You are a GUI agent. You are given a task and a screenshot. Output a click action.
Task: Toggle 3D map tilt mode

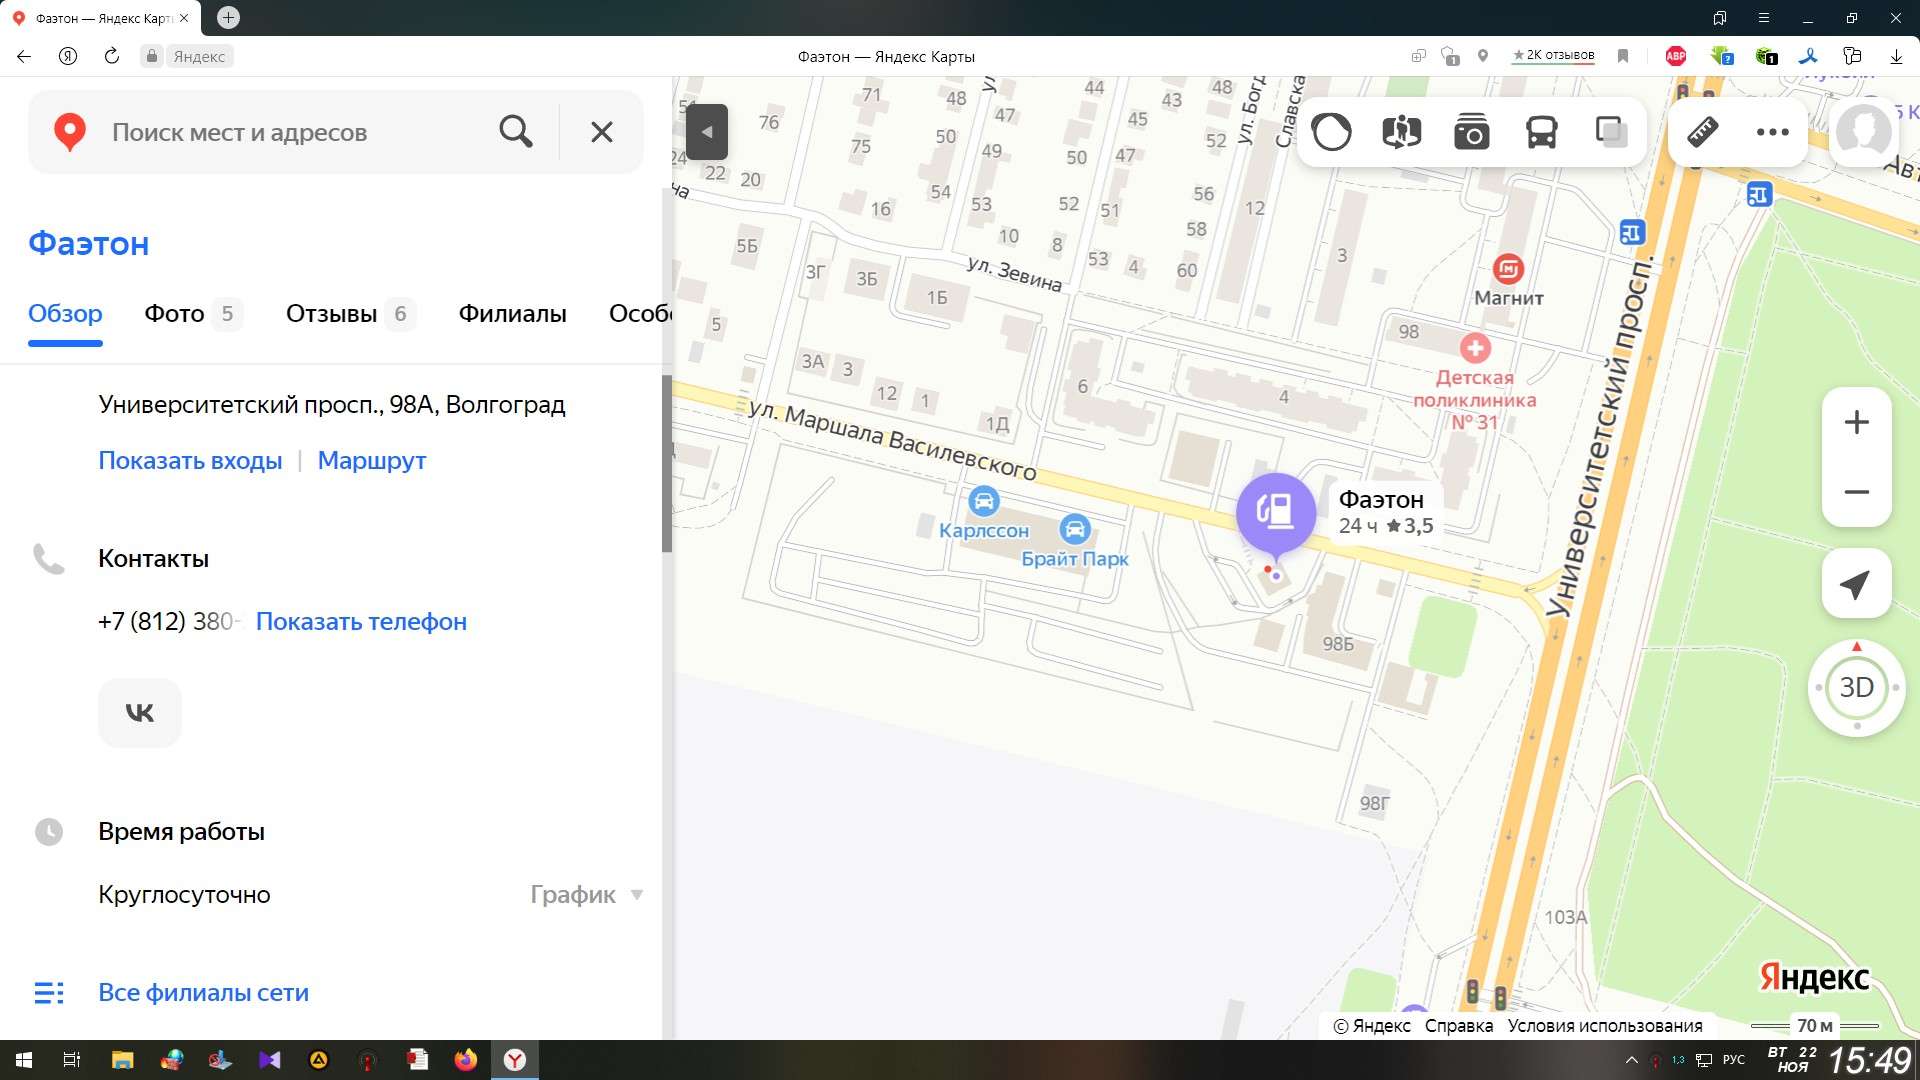(x=1856, y=688)
